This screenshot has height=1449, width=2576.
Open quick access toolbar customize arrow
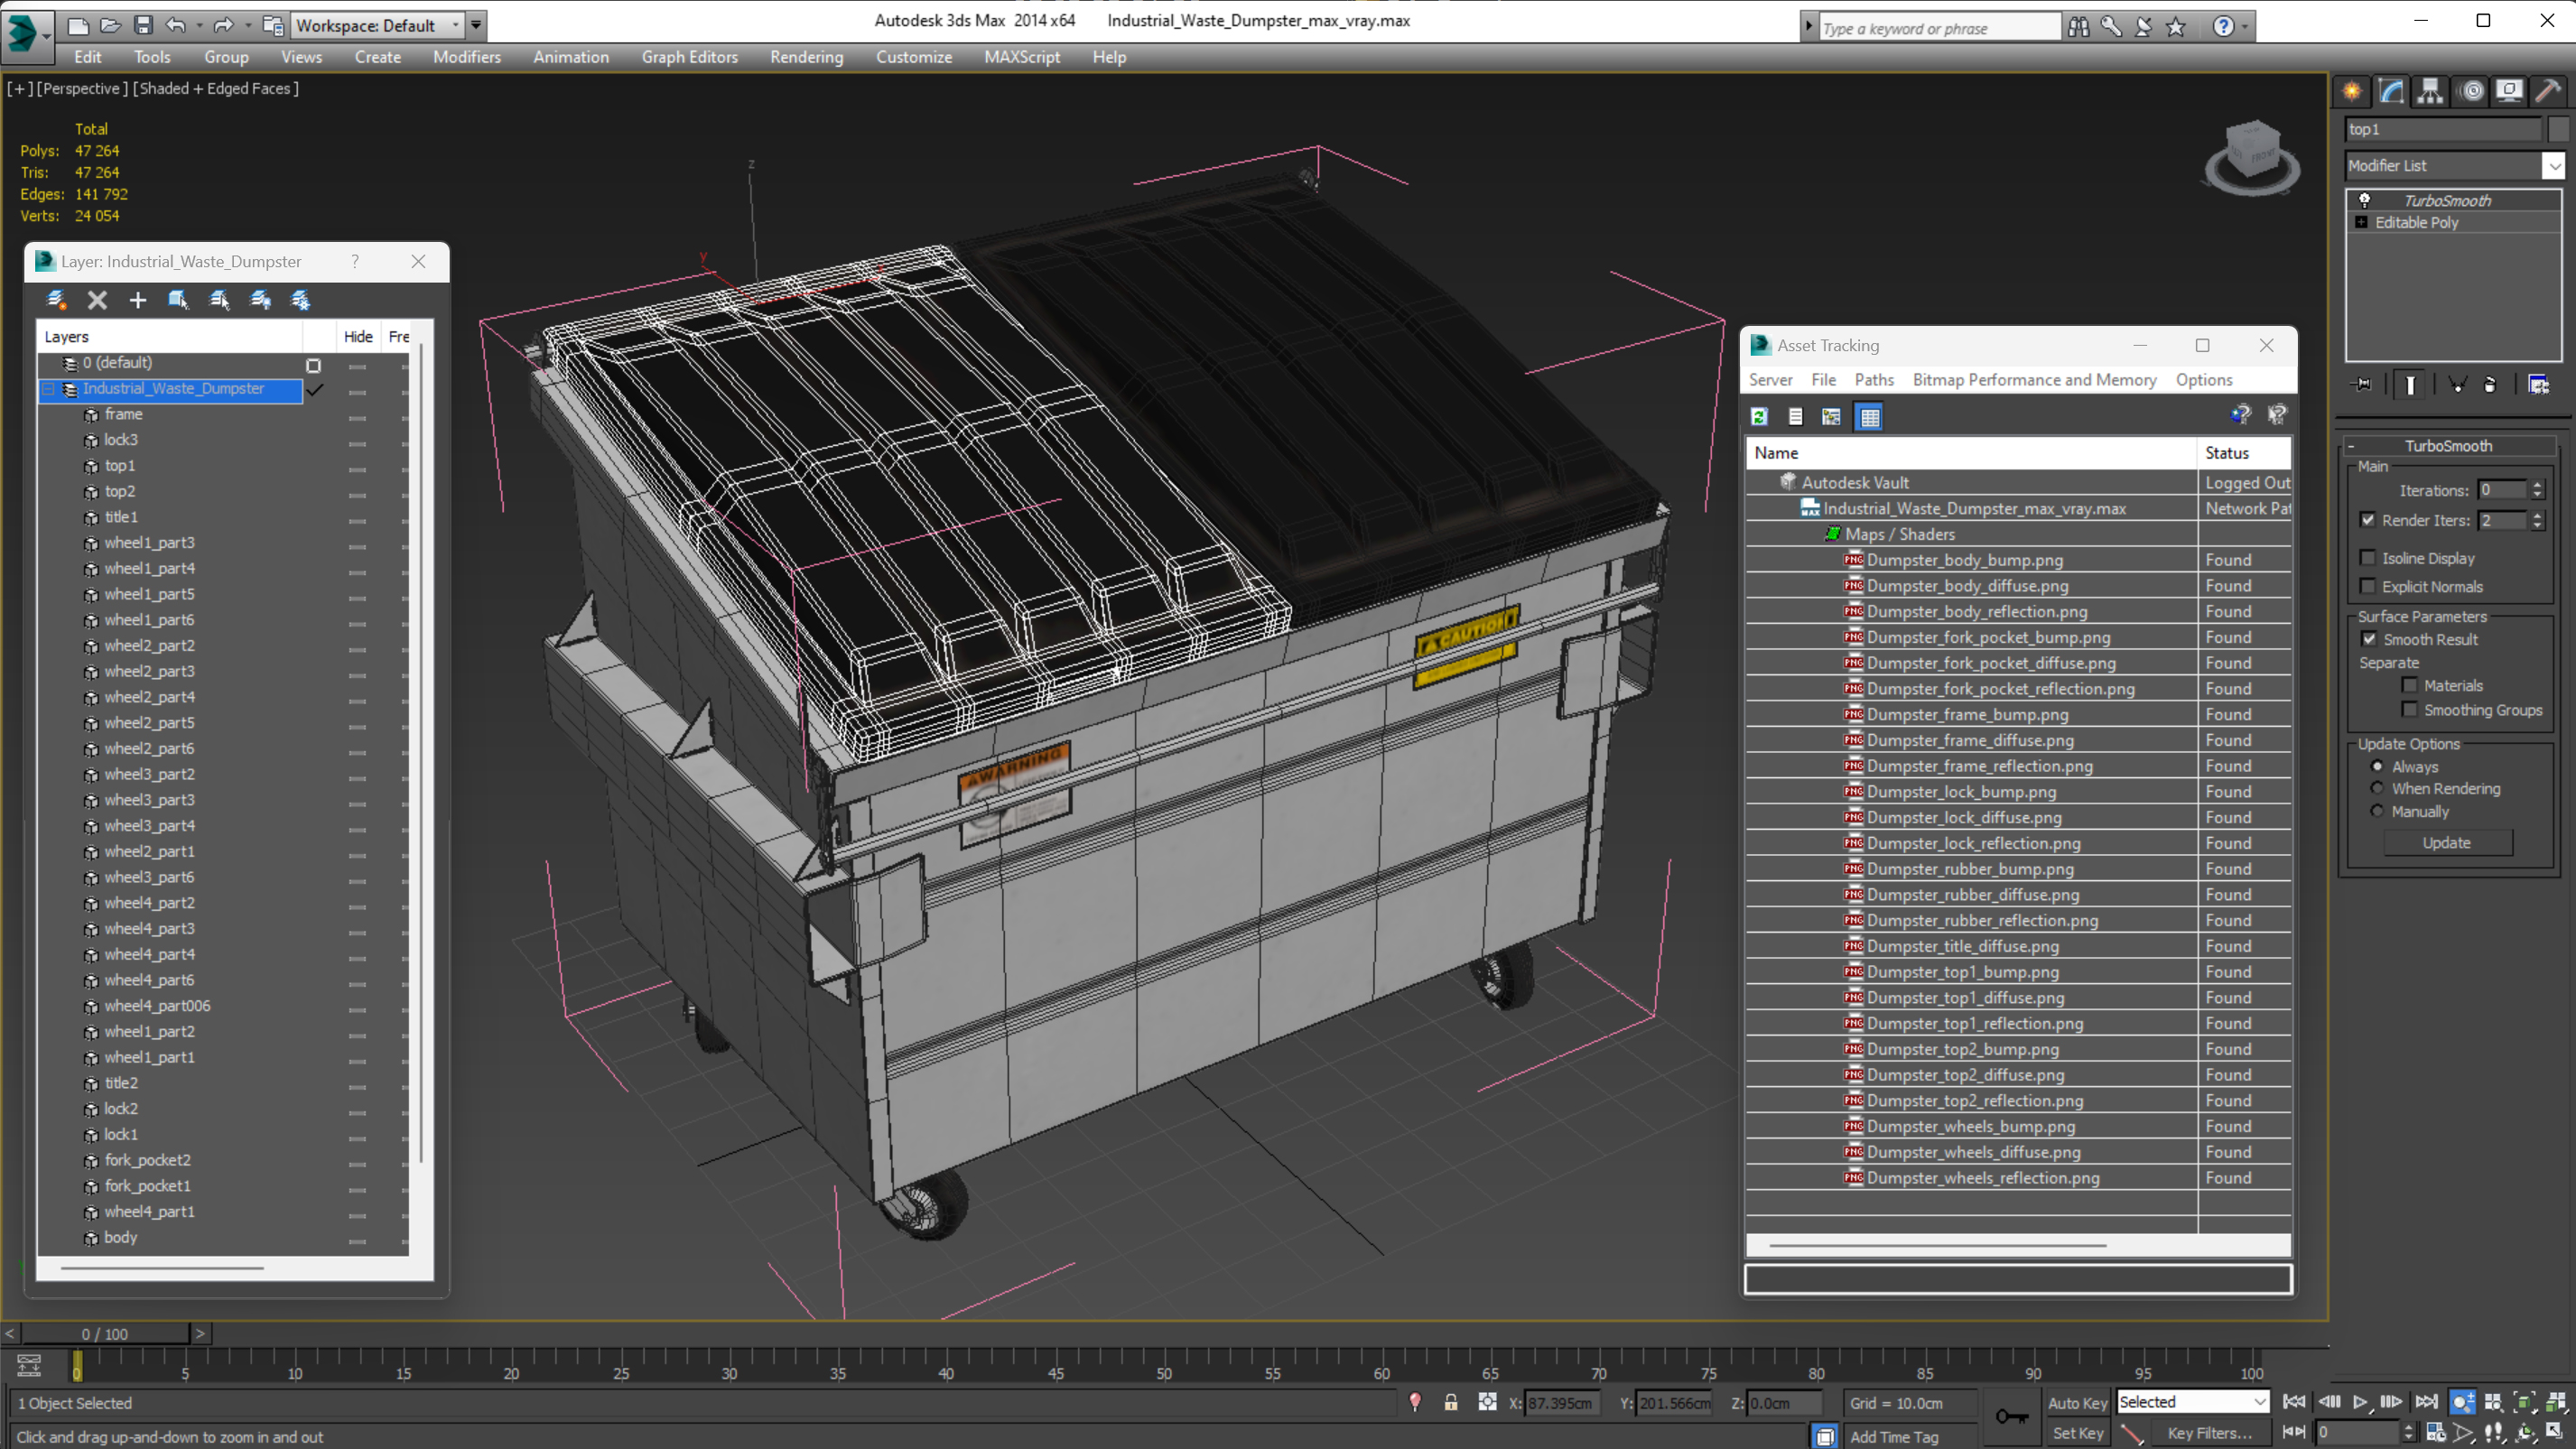coord(476,25)
